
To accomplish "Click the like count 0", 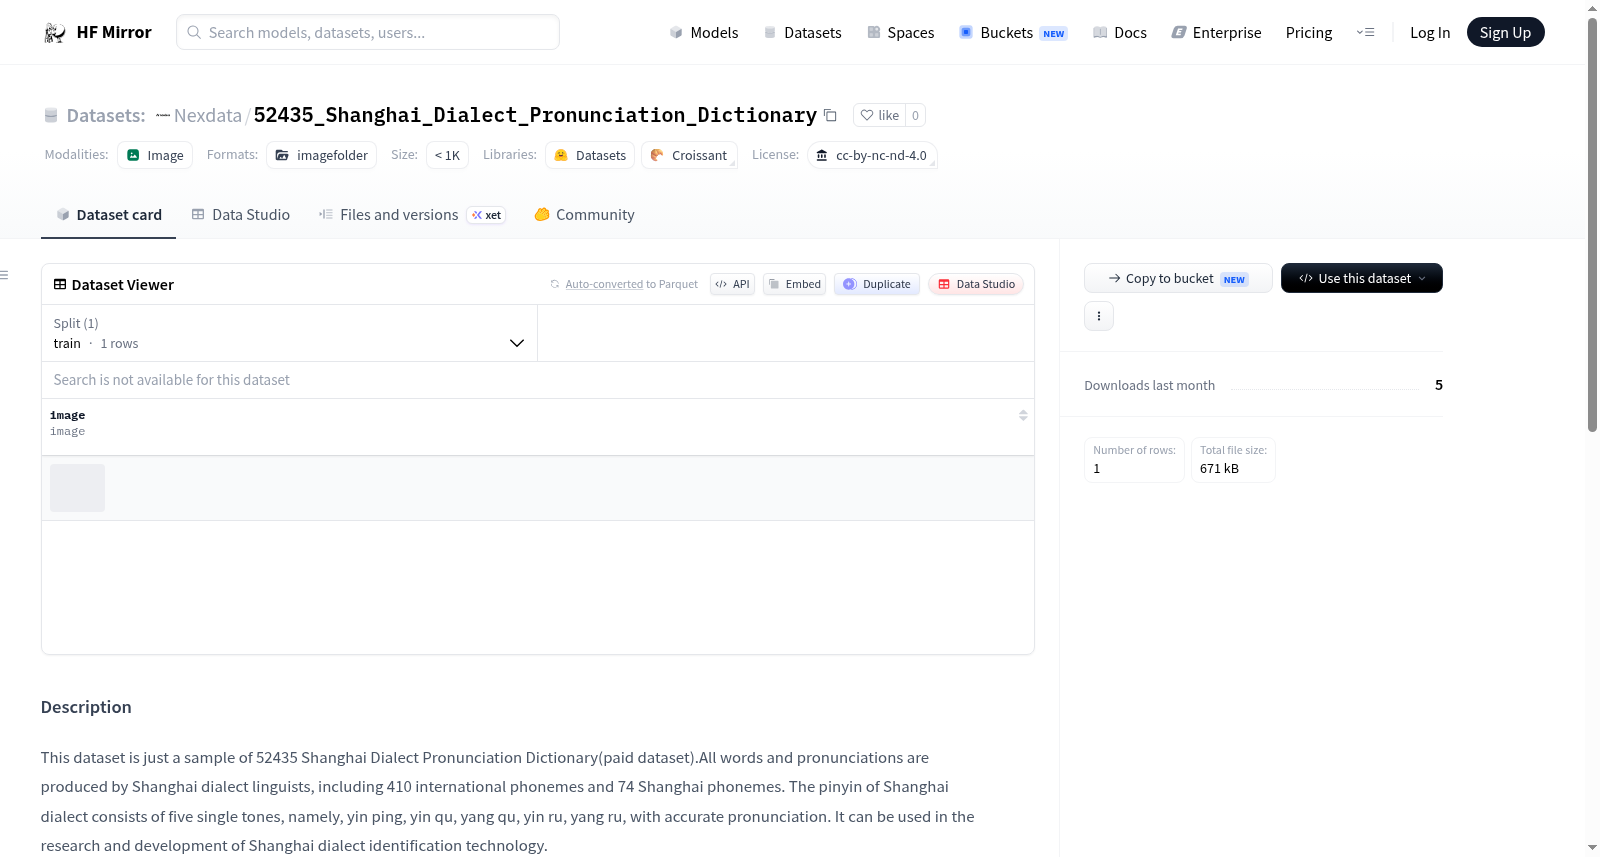I will click(x=915, y=115).
